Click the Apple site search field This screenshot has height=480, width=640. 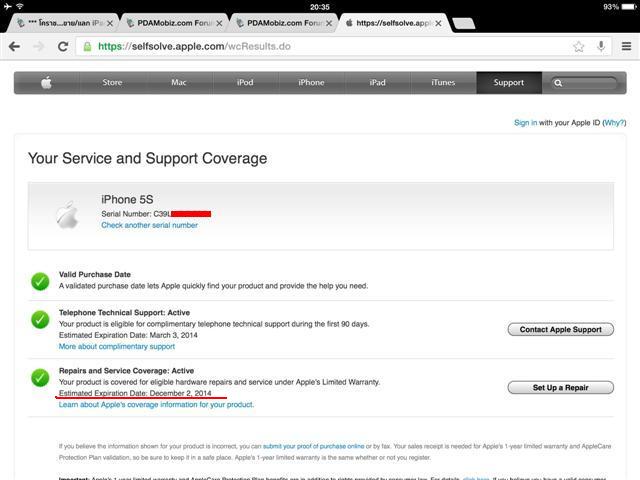tap(584, 83)
